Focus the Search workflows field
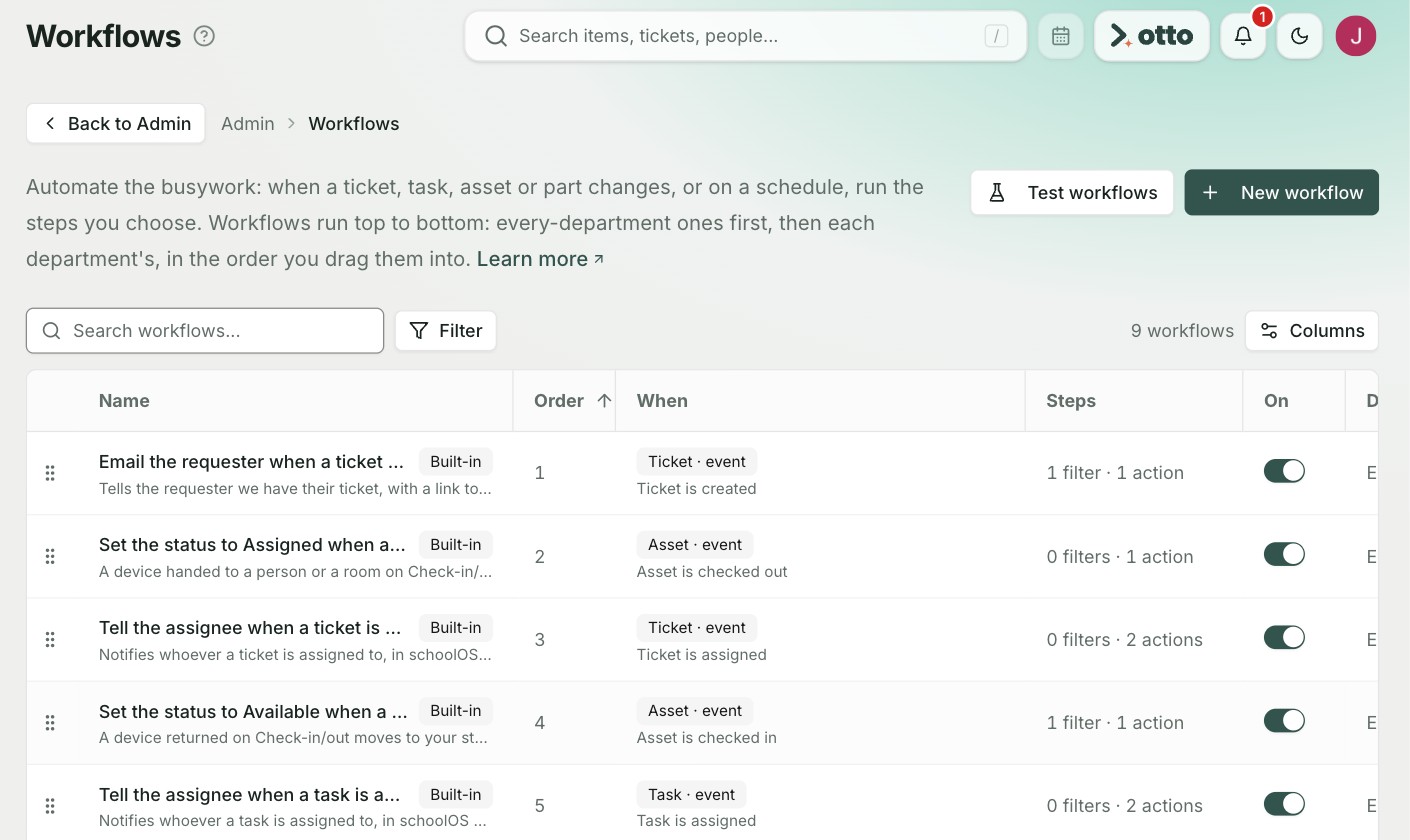1410x840 pixels. click(205, 331)
